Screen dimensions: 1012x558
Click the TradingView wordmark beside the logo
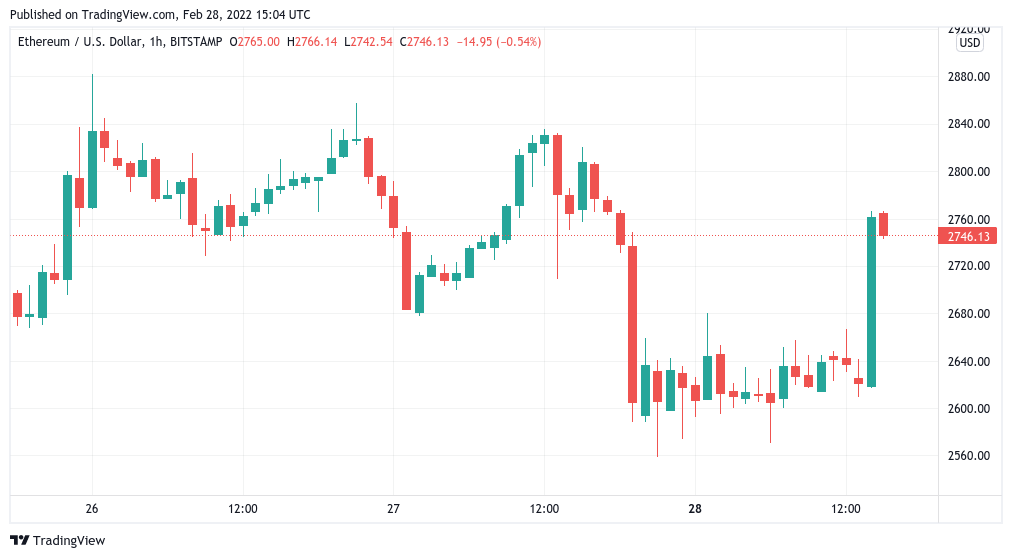[69, 541]
